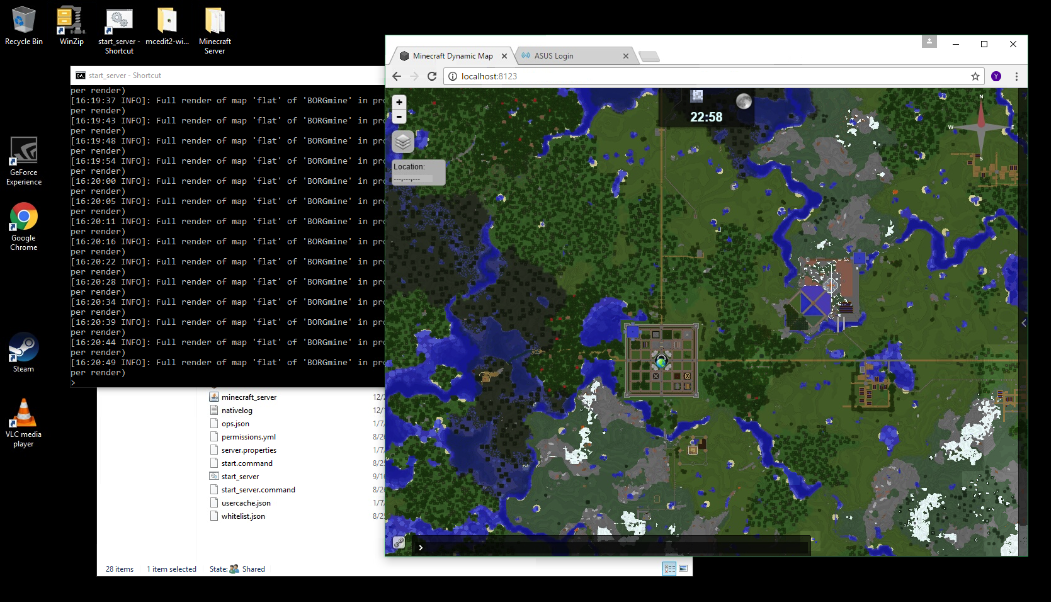Close the Minecraft Dynamic Map tab
1051x602 pixels.
point(504,56)
